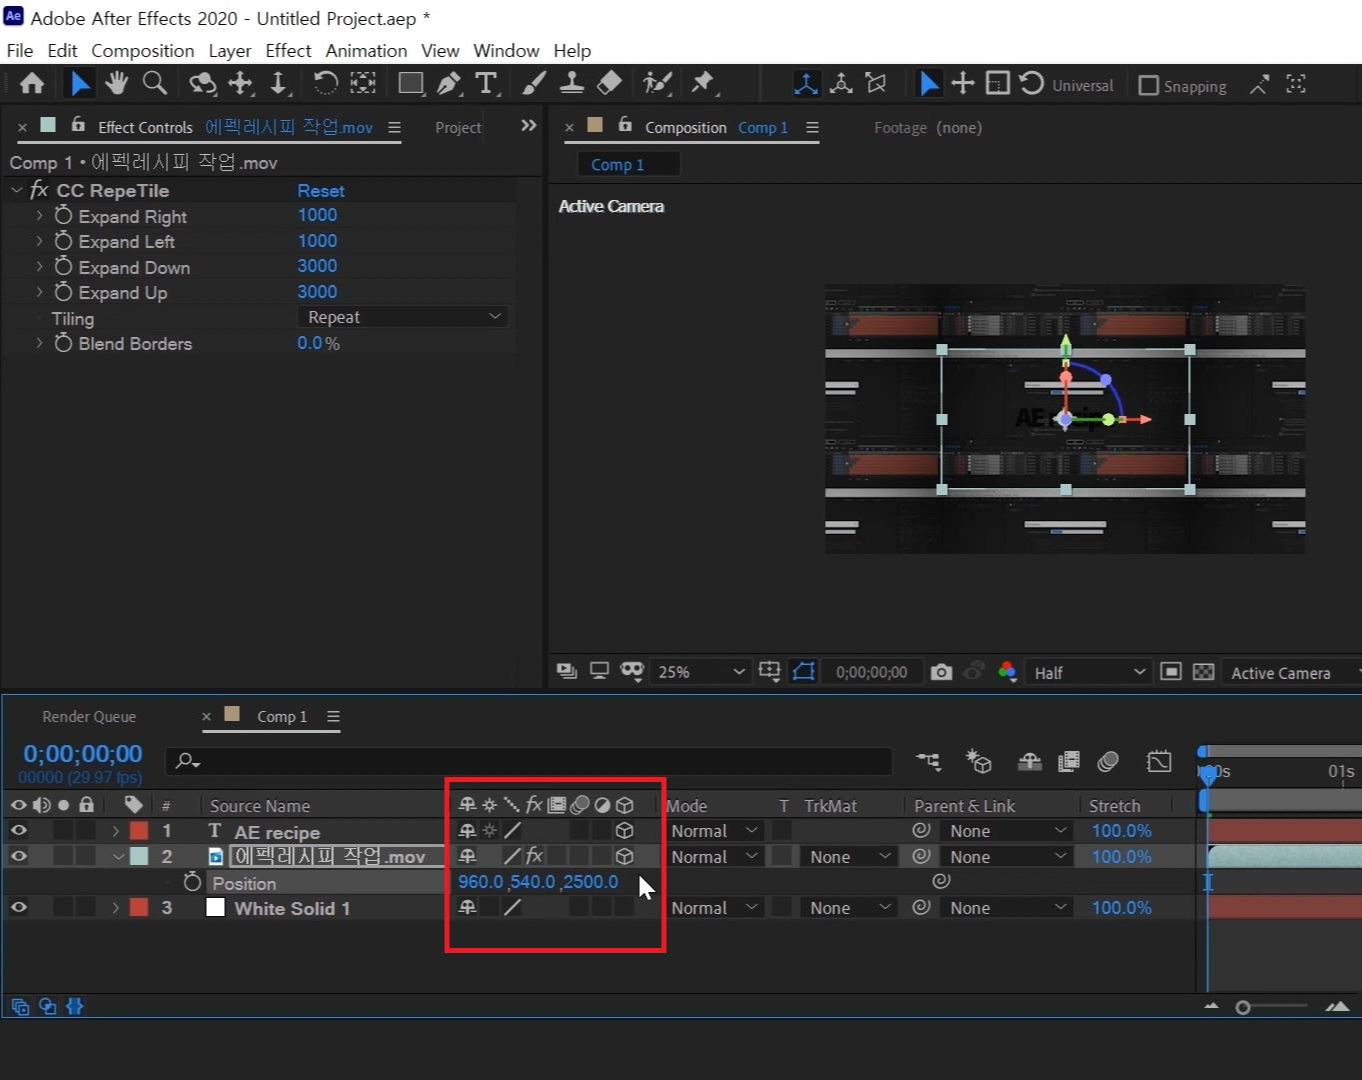Enable the Snapping checkbox
Viewport: 1362px width, 1080px height.
[x=1149, y=86]
